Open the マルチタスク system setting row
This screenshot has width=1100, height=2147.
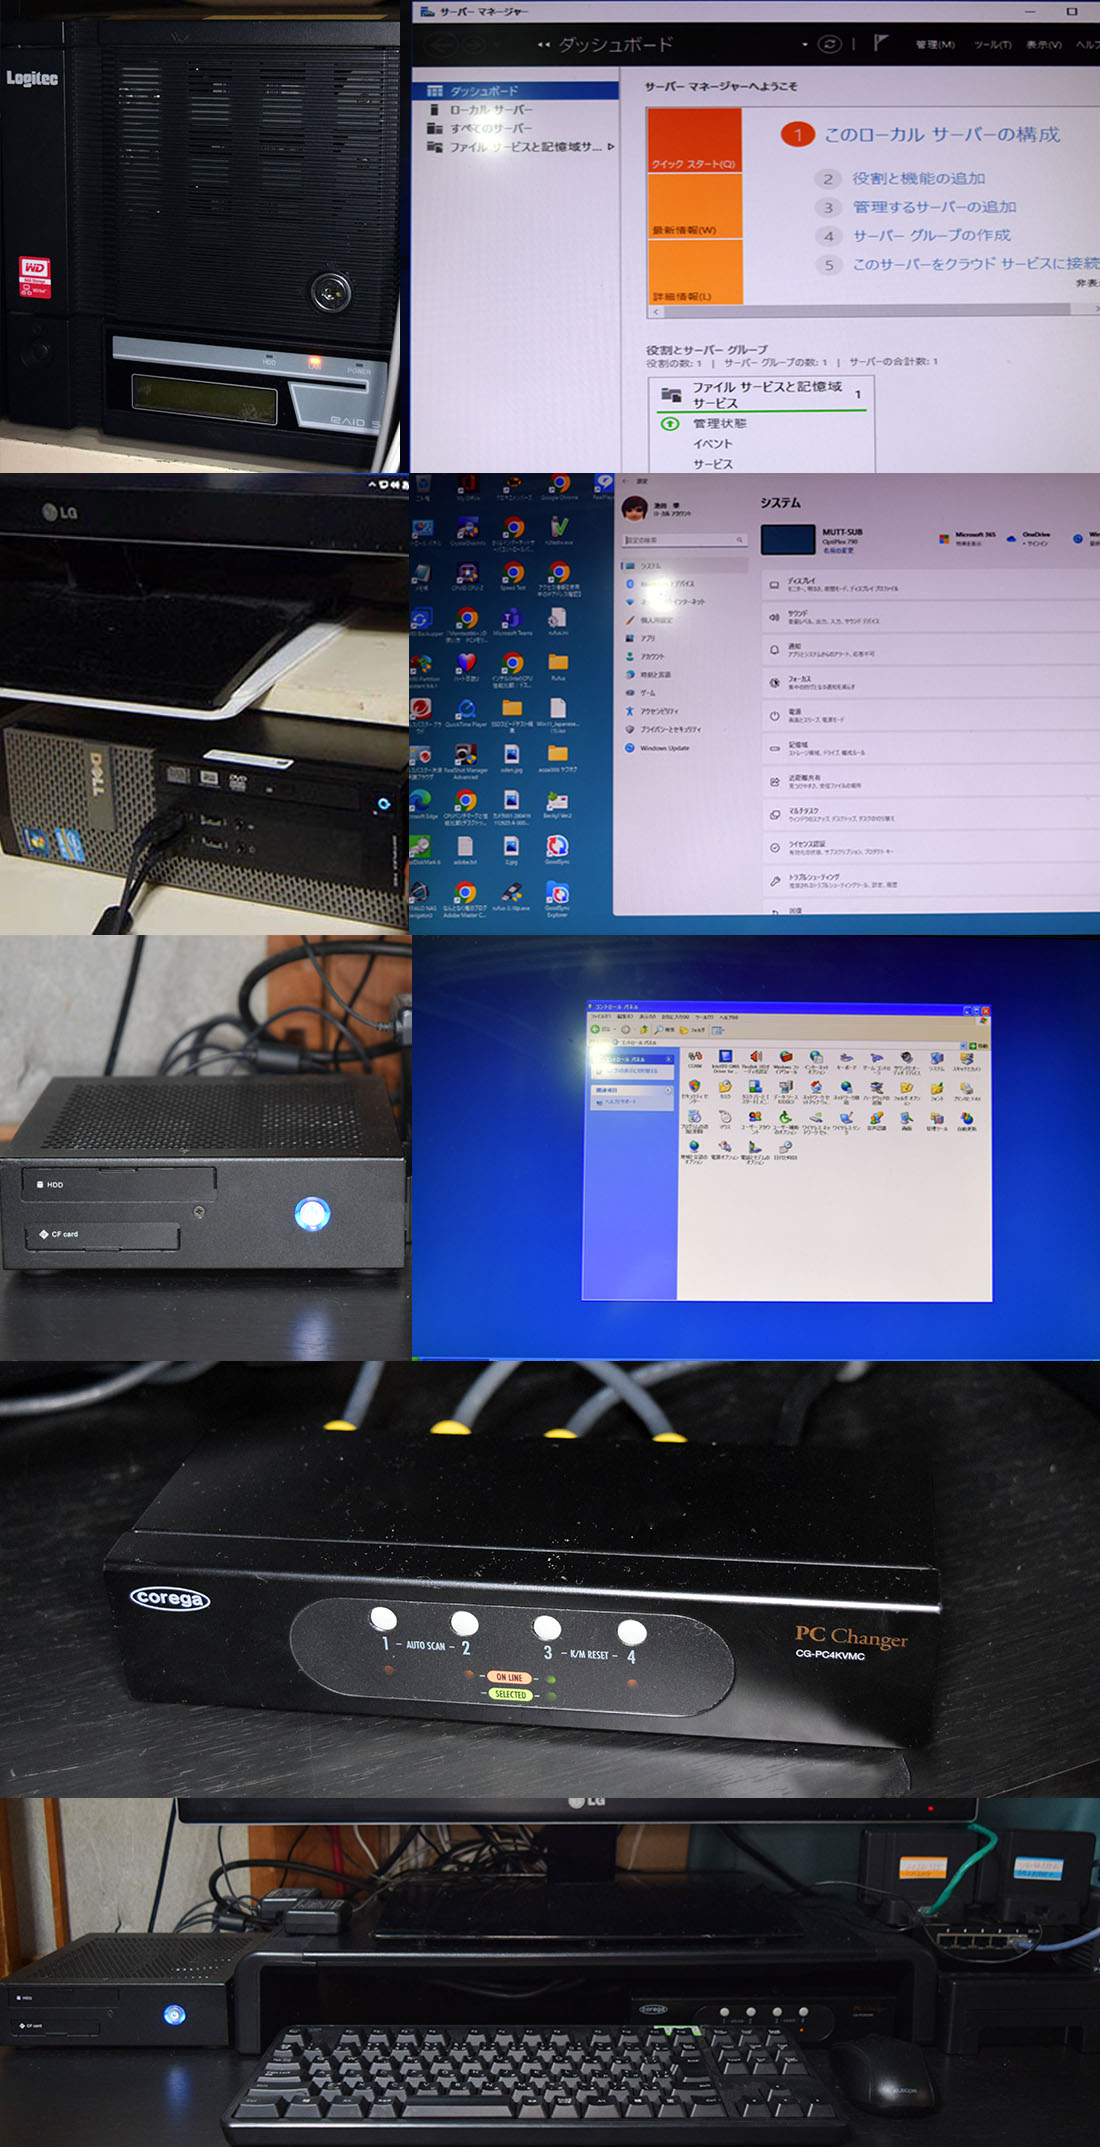(930, 815)
